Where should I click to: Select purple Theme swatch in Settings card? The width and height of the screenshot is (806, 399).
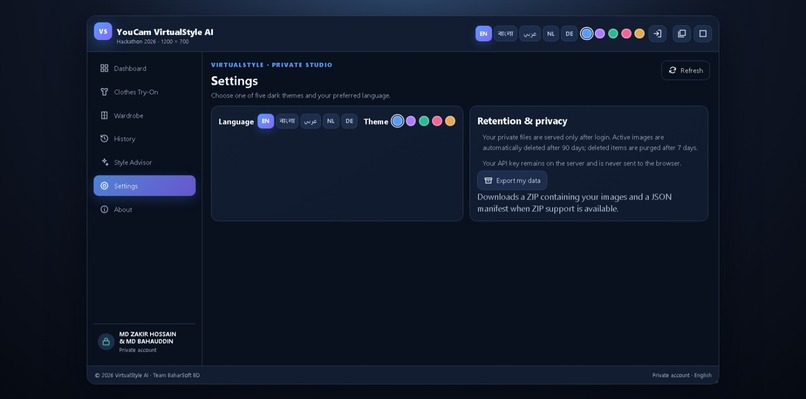pos(411,121)
